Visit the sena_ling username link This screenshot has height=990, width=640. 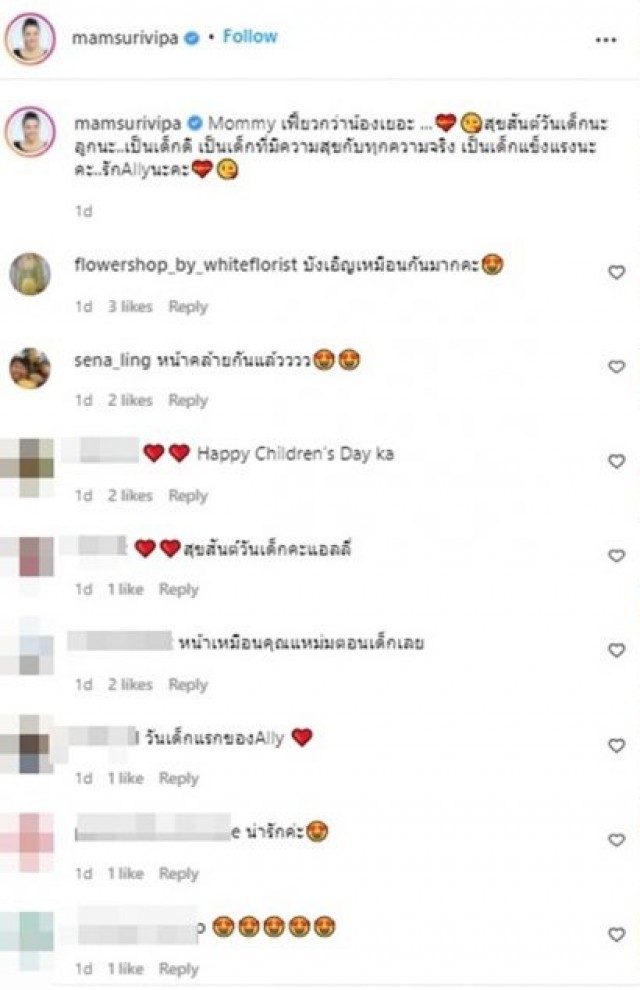(x=112, y=361)
